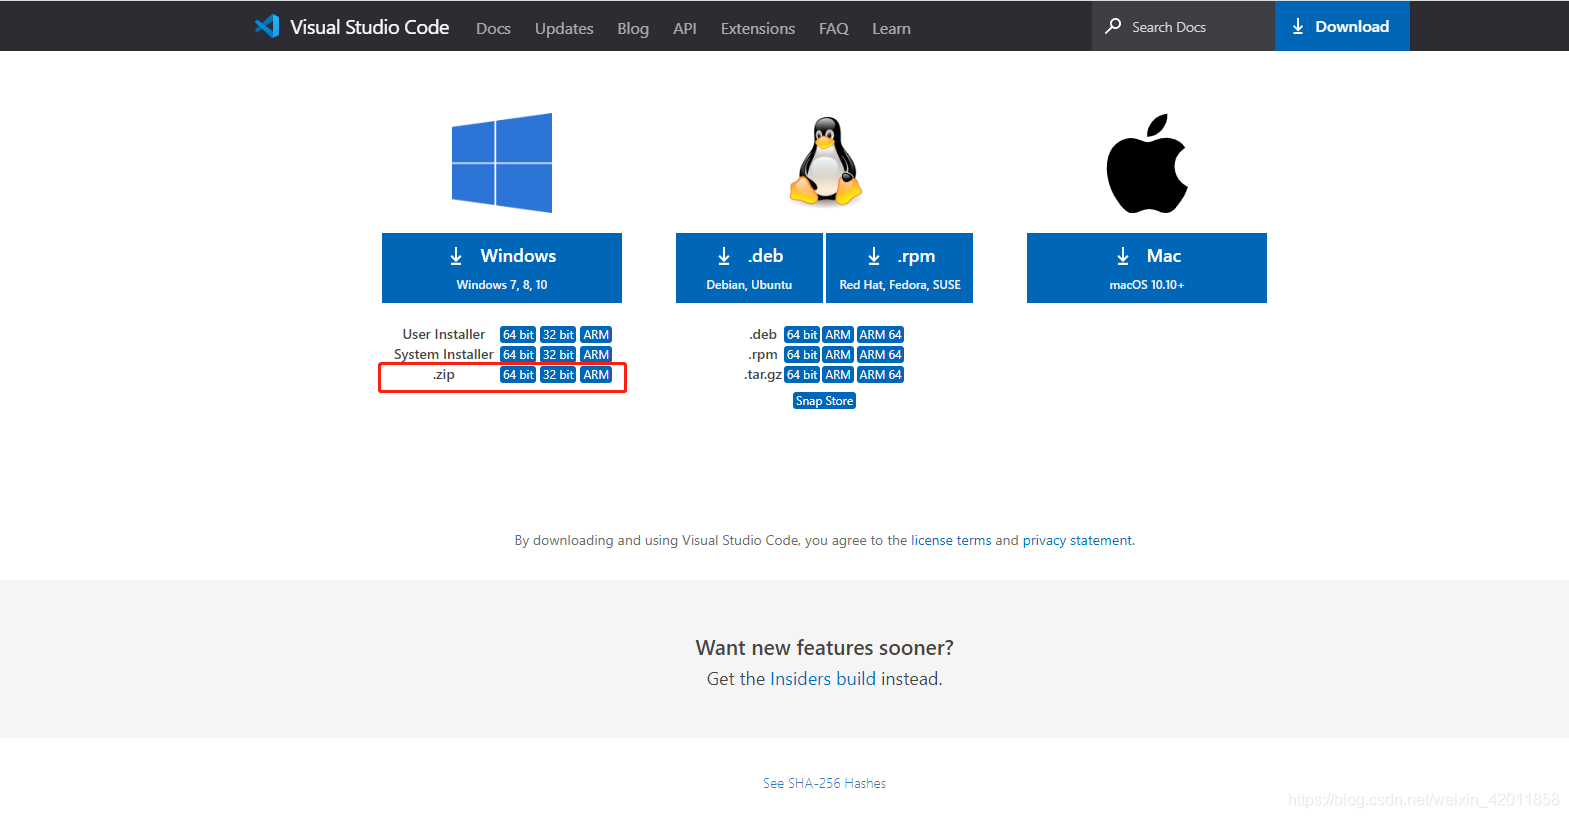1569x818 pixels.
Task: Select .tar.gz ARM 64
Action: point(880,375)
